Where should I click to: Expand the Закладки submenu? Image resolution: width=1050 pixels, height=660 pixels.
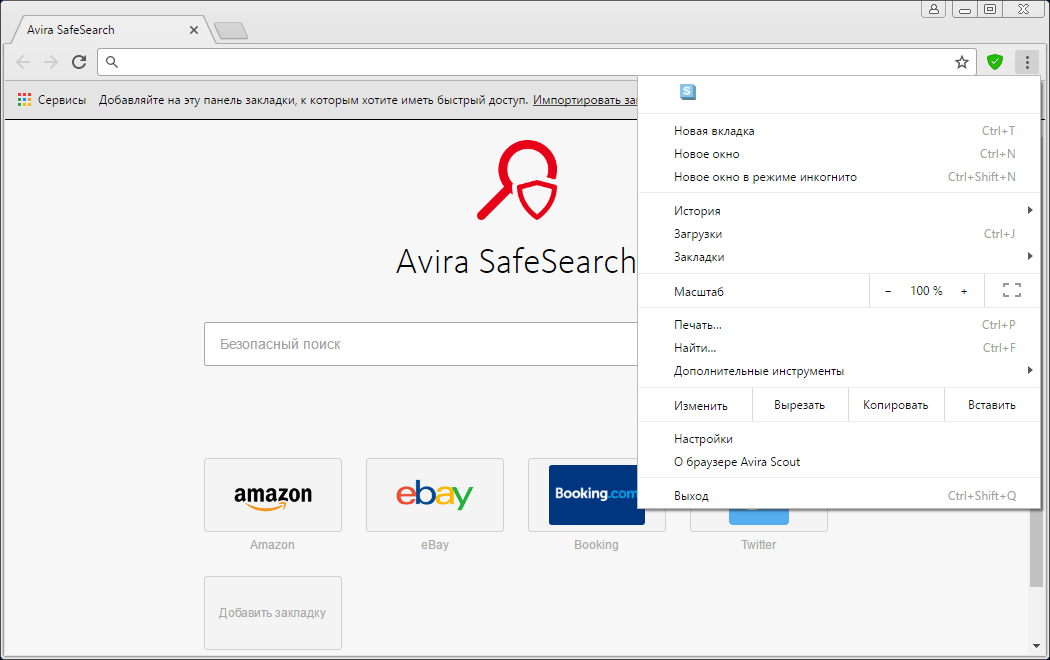click(x=840, y=257)
